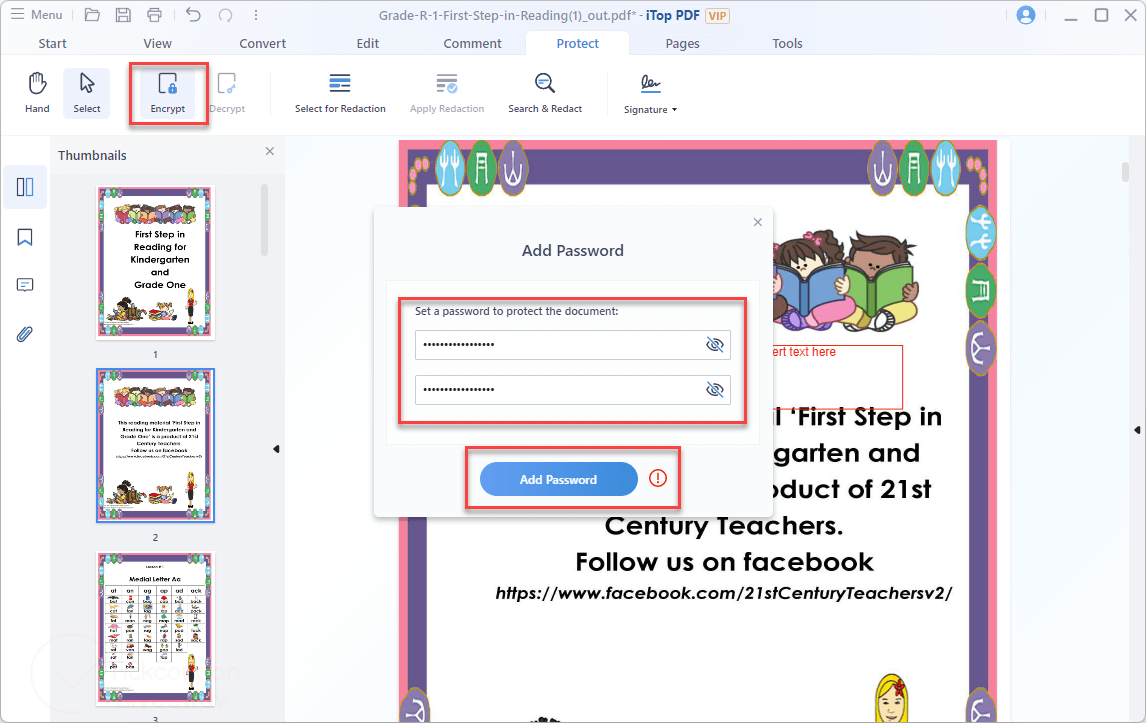
Task: Open Search & Redact tool
Action: (545, 92)
